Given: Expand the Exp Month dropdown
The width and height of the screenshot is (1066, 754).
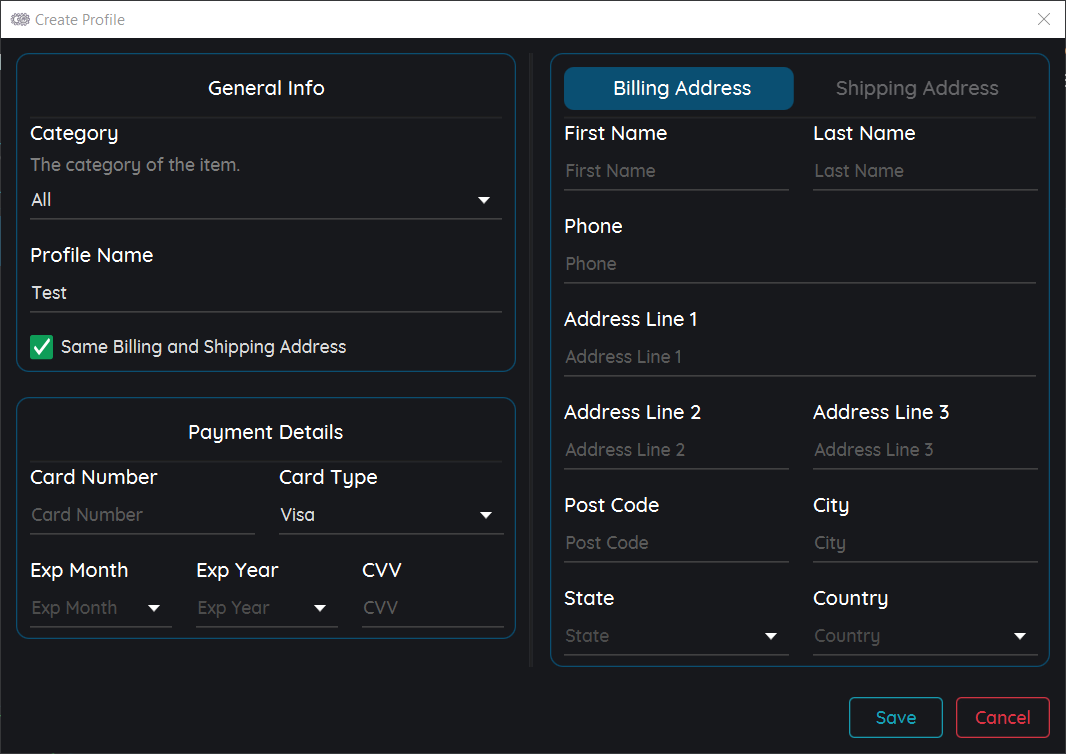Looking at the screenshot, I should tap(100, 607).
